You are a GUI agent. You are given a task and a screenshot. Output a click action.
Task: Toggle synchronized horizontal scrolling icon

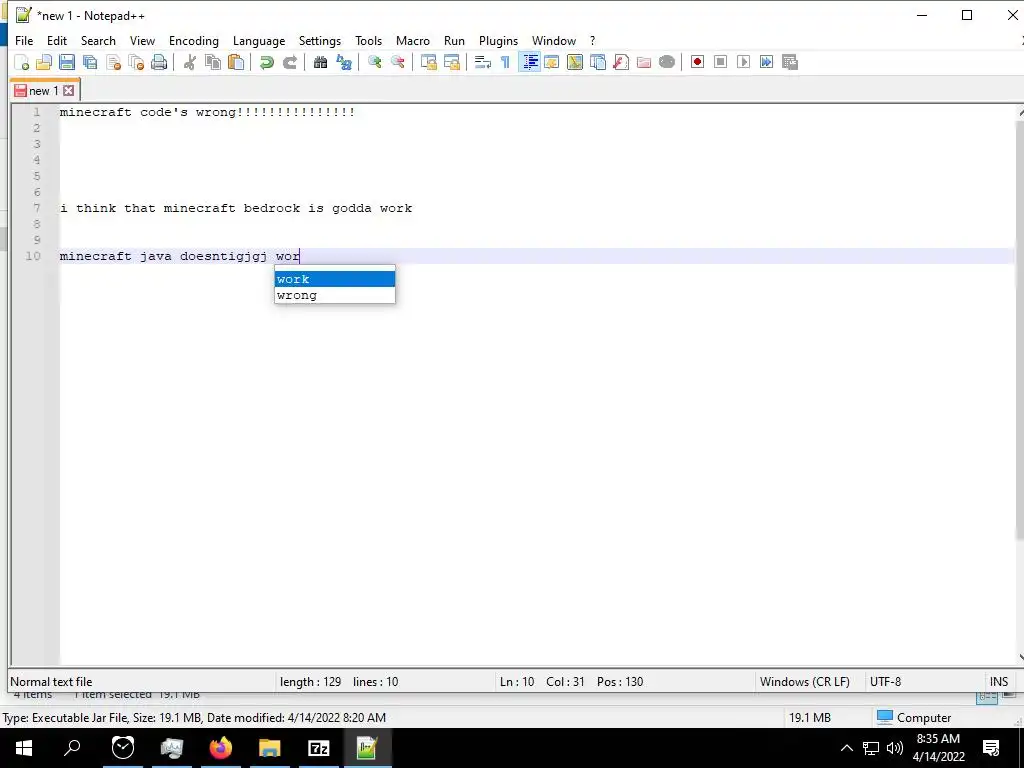451,62
